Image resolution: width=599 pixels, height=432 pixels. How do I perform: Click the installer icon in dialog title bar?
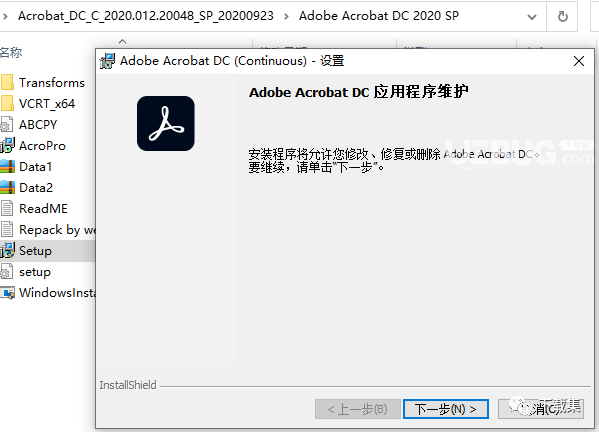107,61
